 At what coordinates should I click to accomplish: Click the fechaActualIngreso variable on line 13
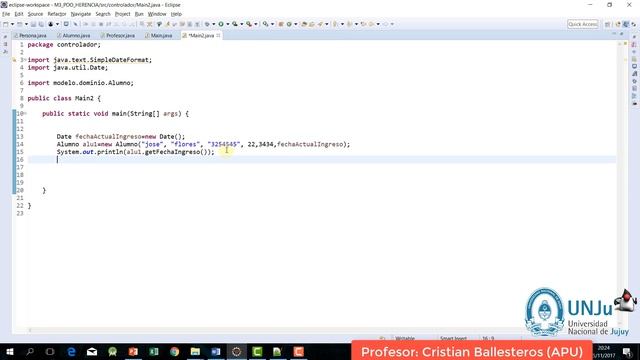tap(108, 136)
